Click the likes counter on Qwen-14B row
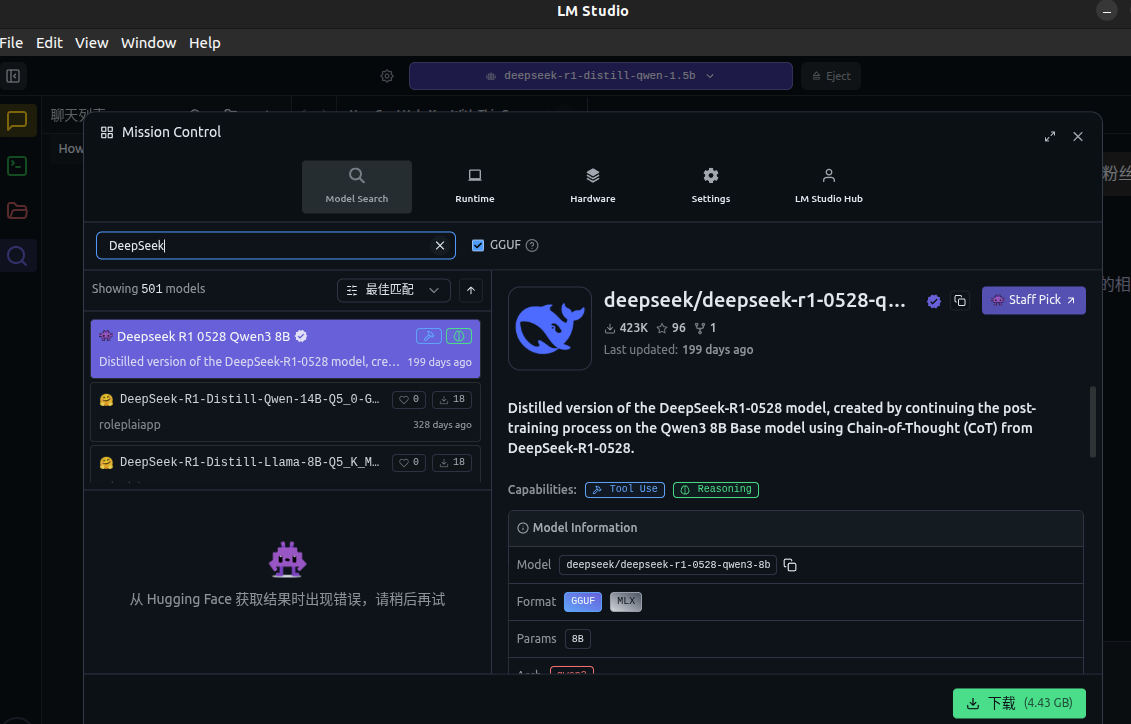Image resolution: width=1131 pixels, height=724 pixels. tap(409, 399)
